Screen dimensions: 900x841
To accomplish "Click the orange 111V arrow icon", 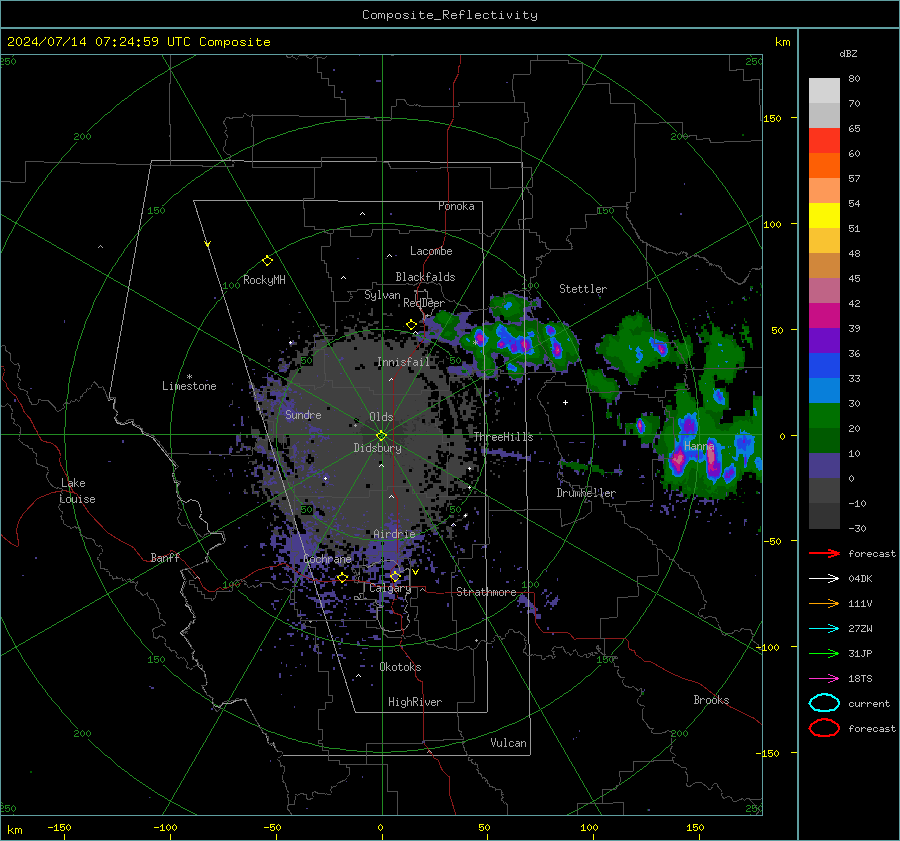I will pyautogui.click(x=824, y=603).
